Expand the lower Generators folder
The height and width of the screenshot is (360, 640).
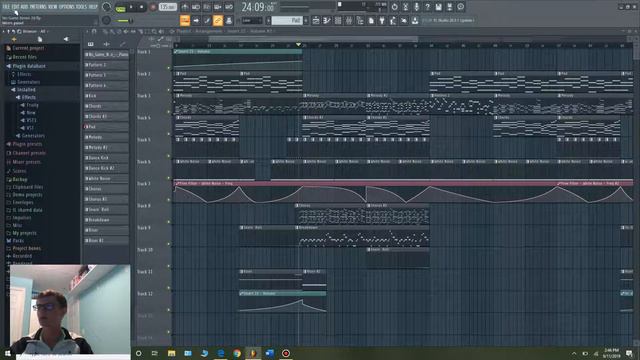(x=33, y=136)
